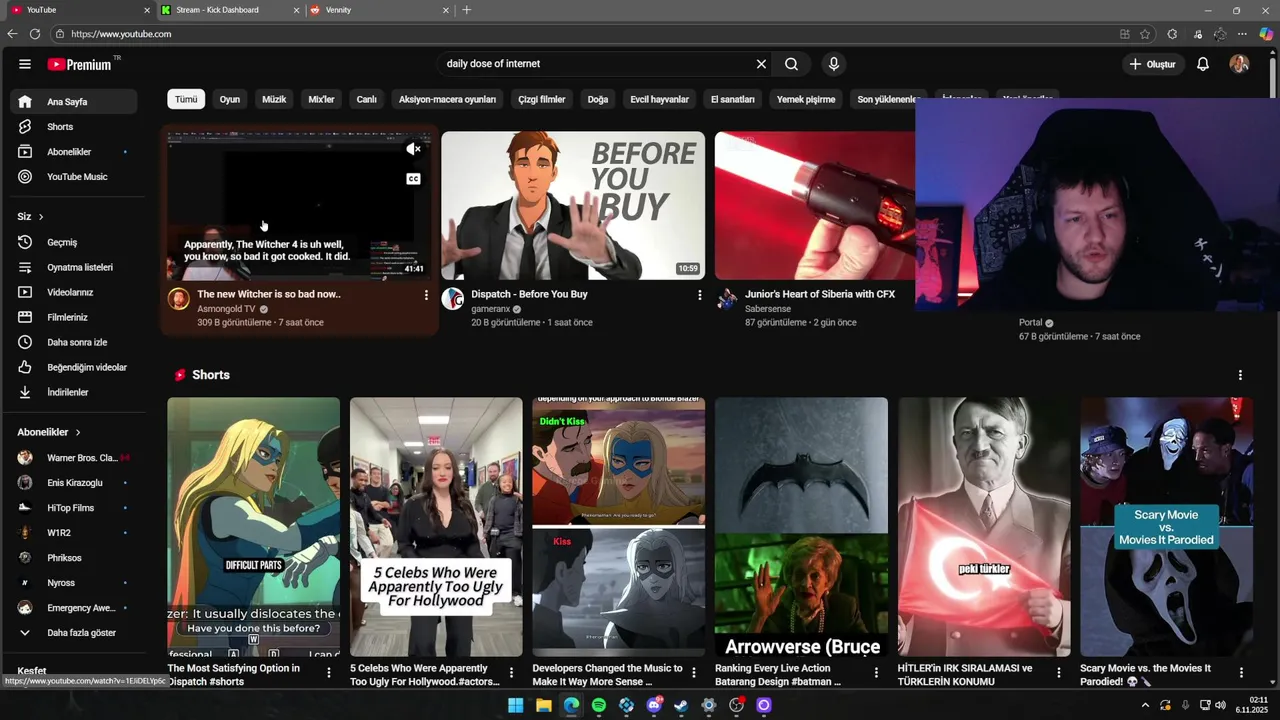Open Shorts in the sidebar
The width and height of the screenshot is (1280, 720).
pos(74,127)
